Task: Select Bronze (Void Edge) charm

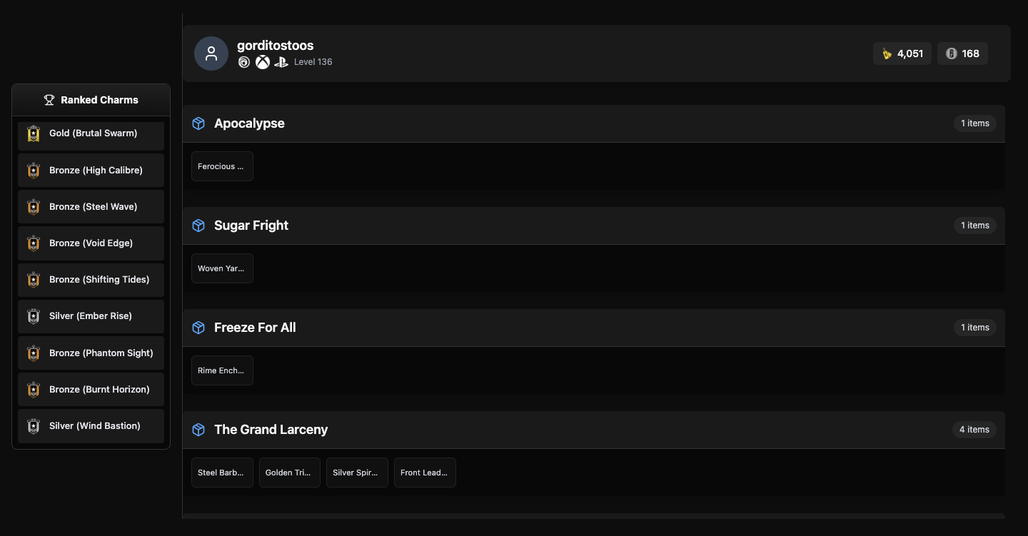Action: coord(91,243)
